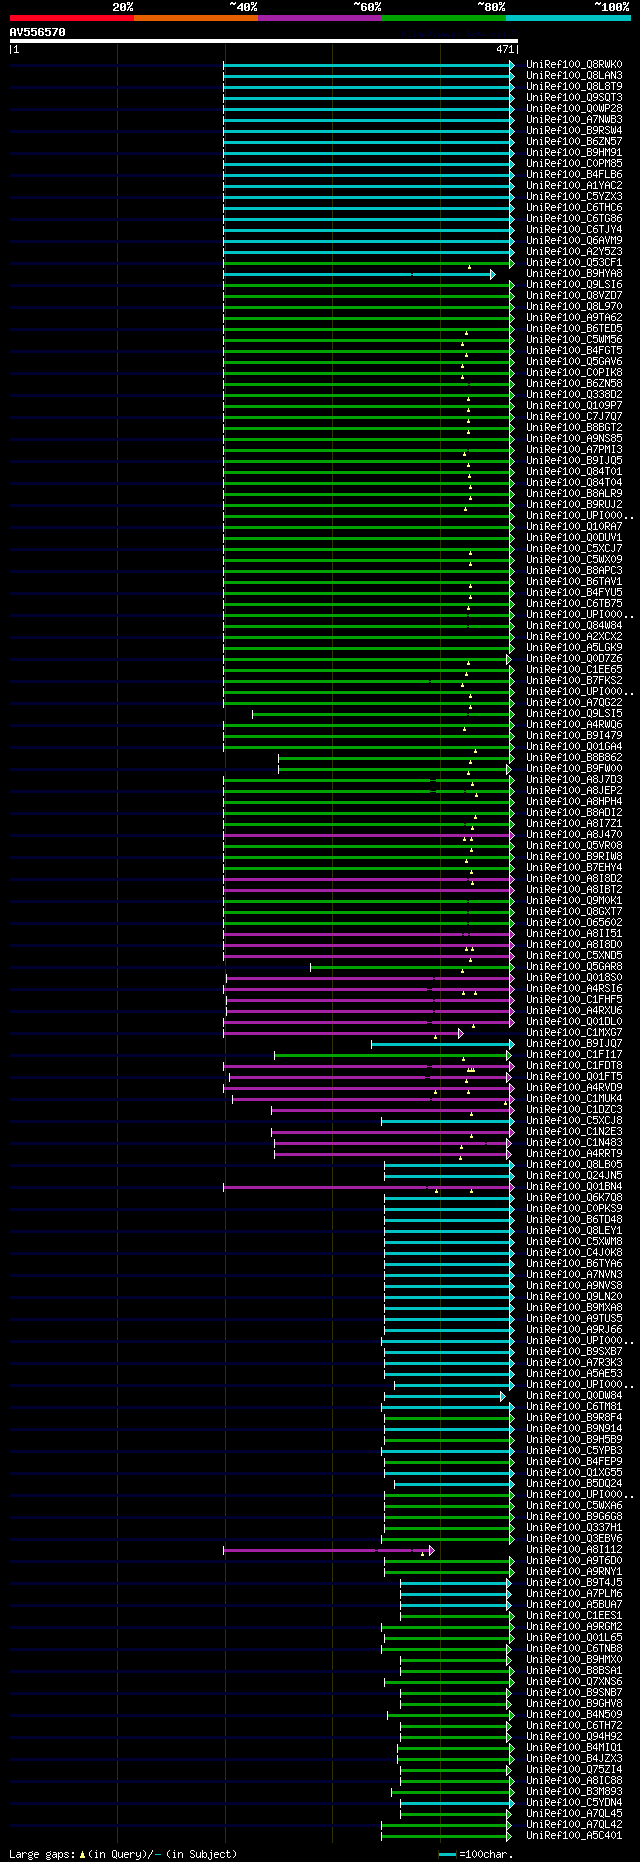Select the hit label UniRef100_C1MXG7
The height and width of the screenshot is (1862, 640).
(x=574, y=1032)
